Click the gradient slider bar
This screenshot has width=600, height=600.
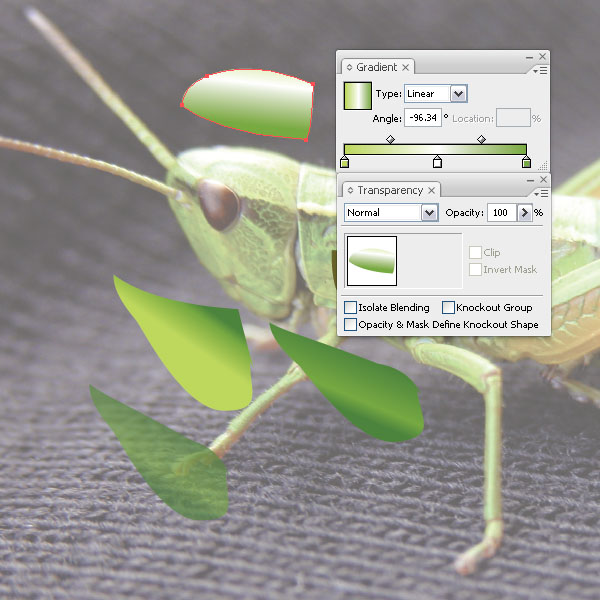pos(435,149)
